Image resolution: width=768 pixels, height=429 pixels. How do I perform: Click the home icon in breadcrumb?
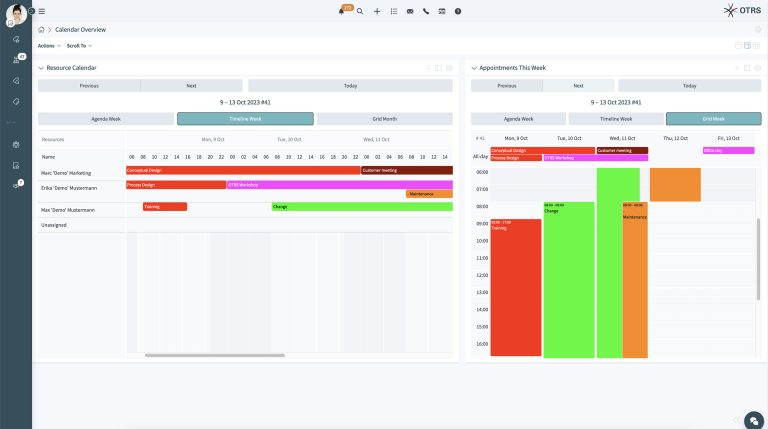pos(41,30)
